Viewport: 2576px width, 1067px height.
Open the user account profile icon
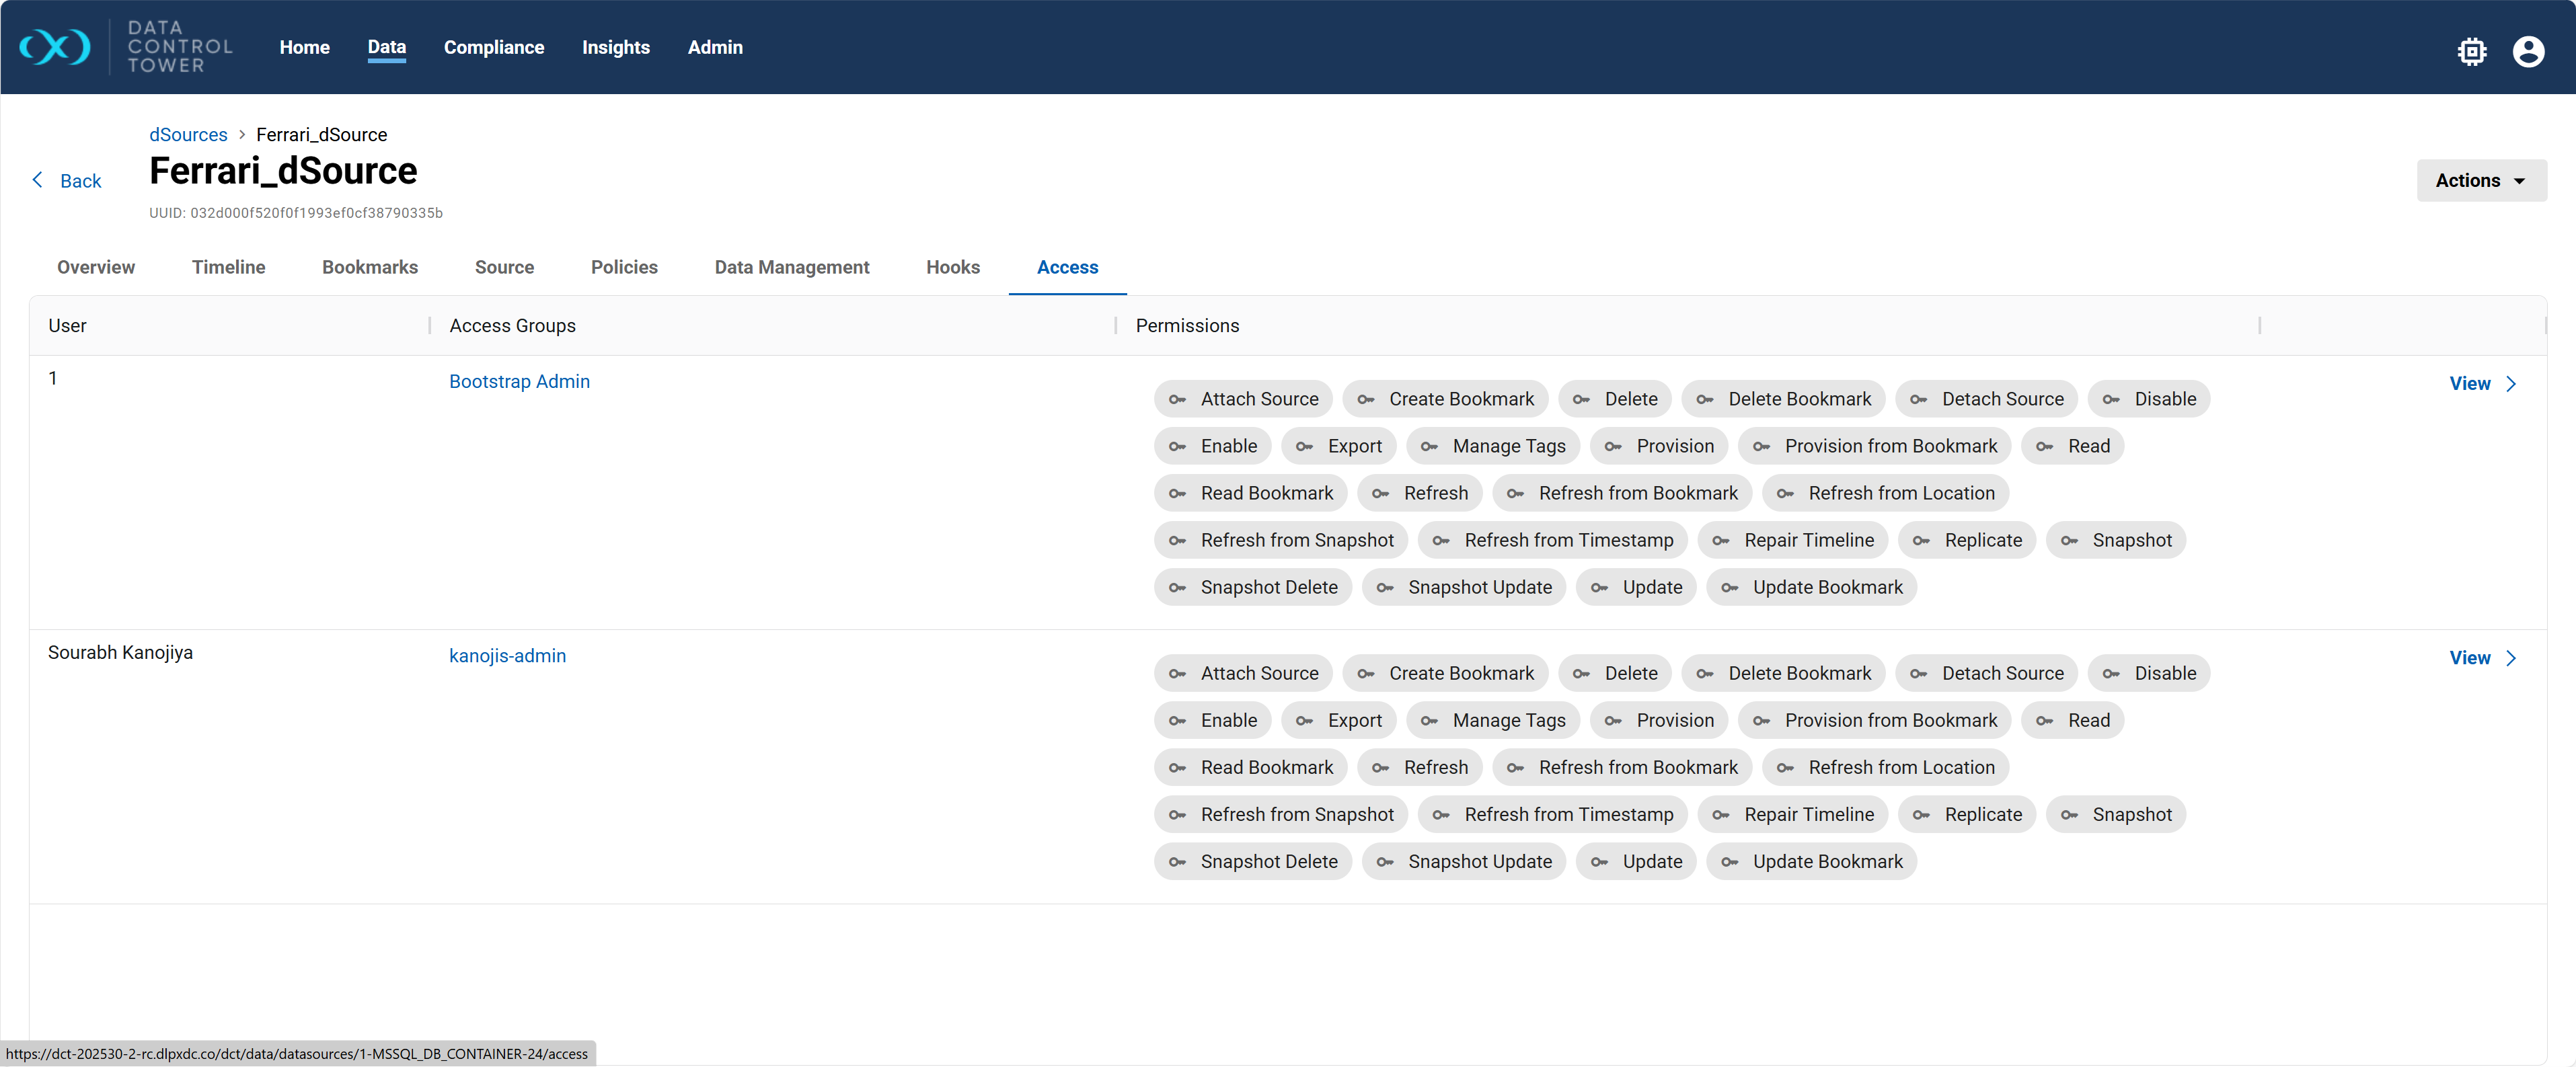click(x=2528, y=51)
